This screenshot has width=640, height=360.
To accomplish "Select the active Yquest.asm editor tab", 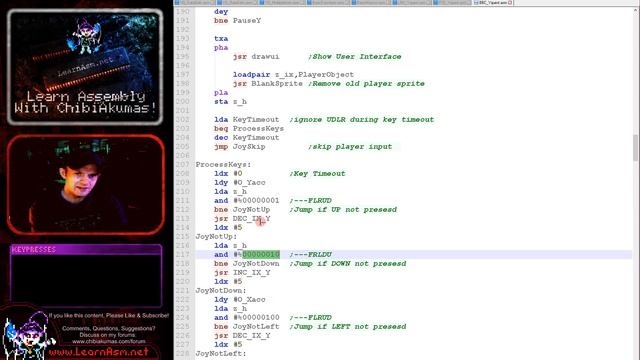I will [x=493, y=2].
